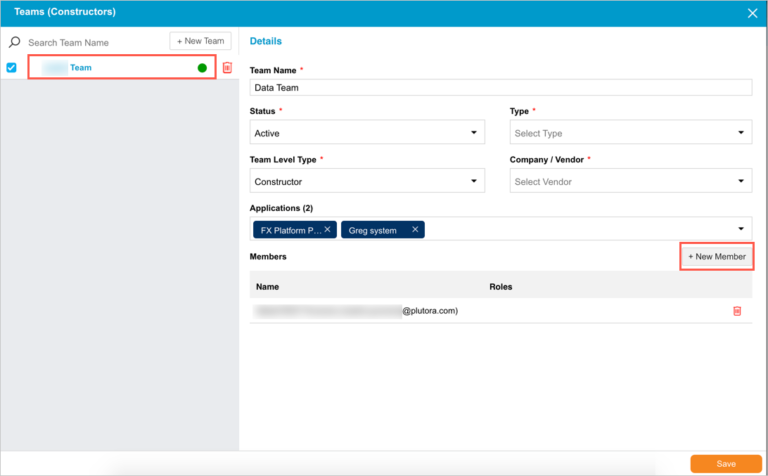Image resolution: width=768 pixels, height=476 pixels.
Task: Click the Applications (2) label
Action: pos(281,208)
